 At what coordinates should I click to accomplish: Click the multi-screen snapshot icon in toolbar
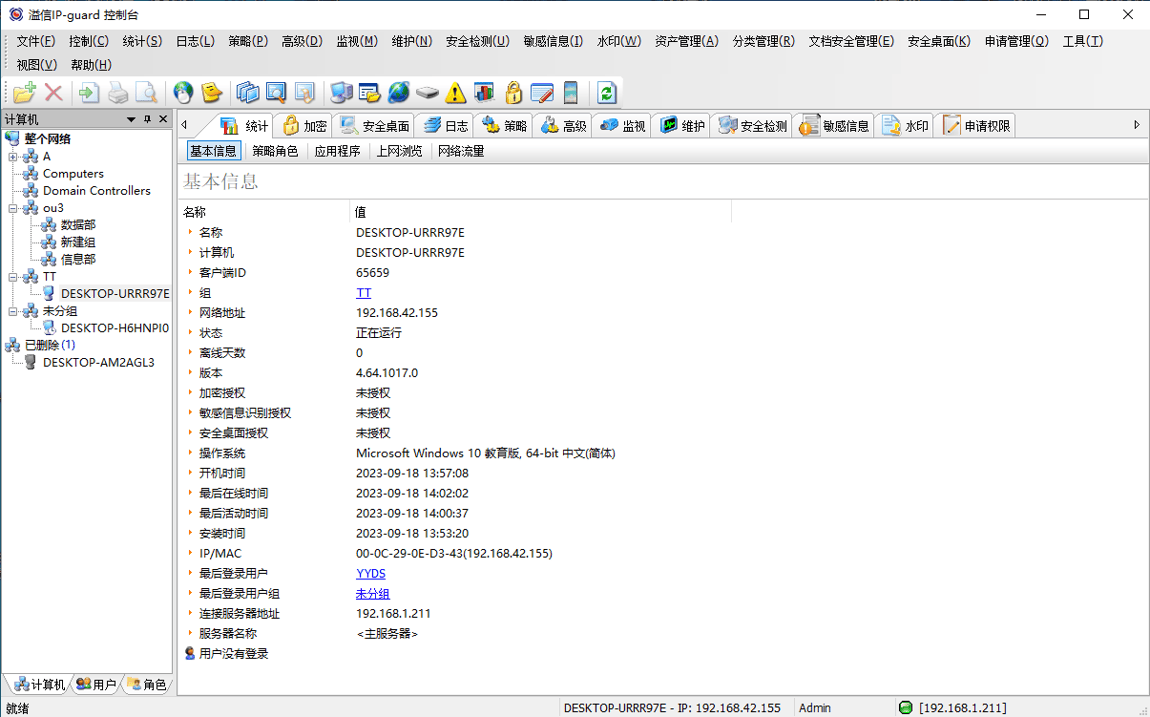click(x=248, y=92)
